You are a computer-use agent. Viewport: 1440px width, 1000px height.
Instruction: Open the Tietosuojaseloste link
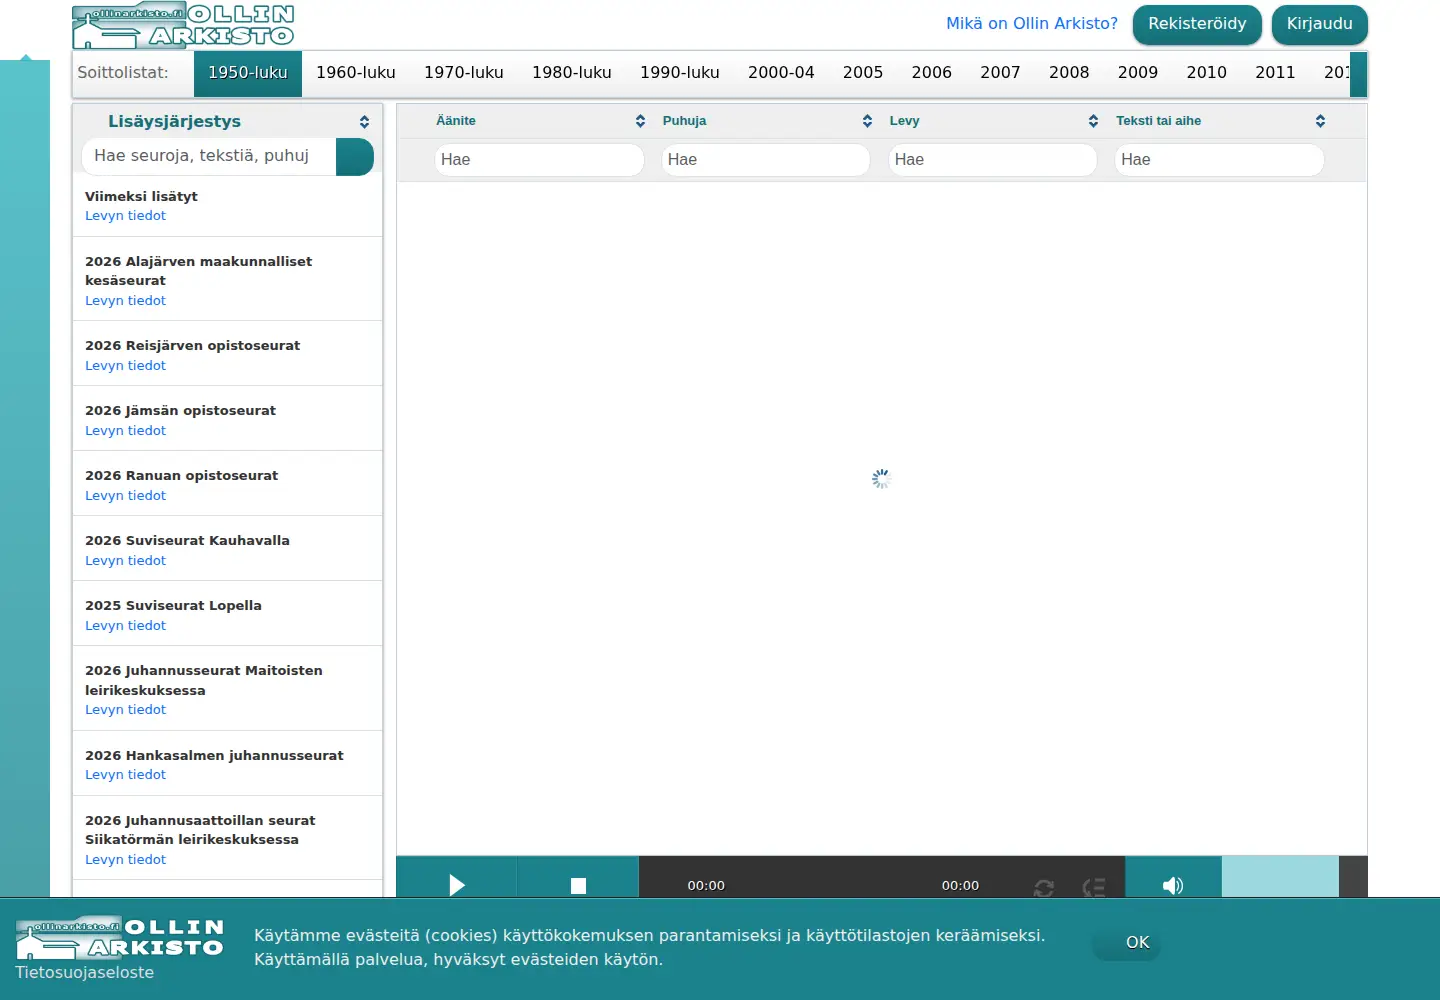coord(85,972)
